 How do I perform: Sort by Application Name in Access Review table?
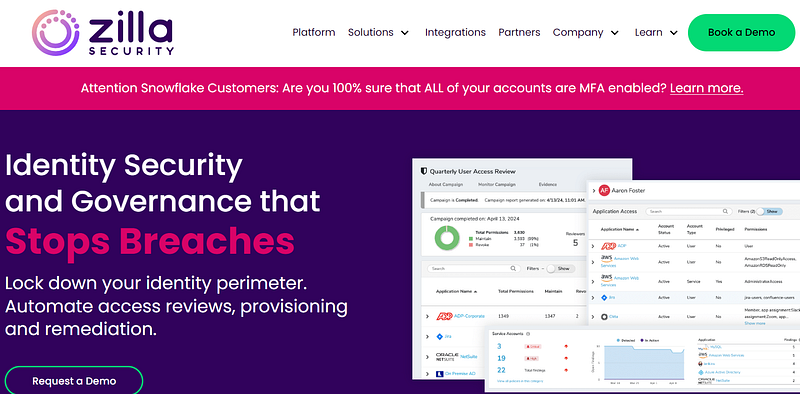457,291
